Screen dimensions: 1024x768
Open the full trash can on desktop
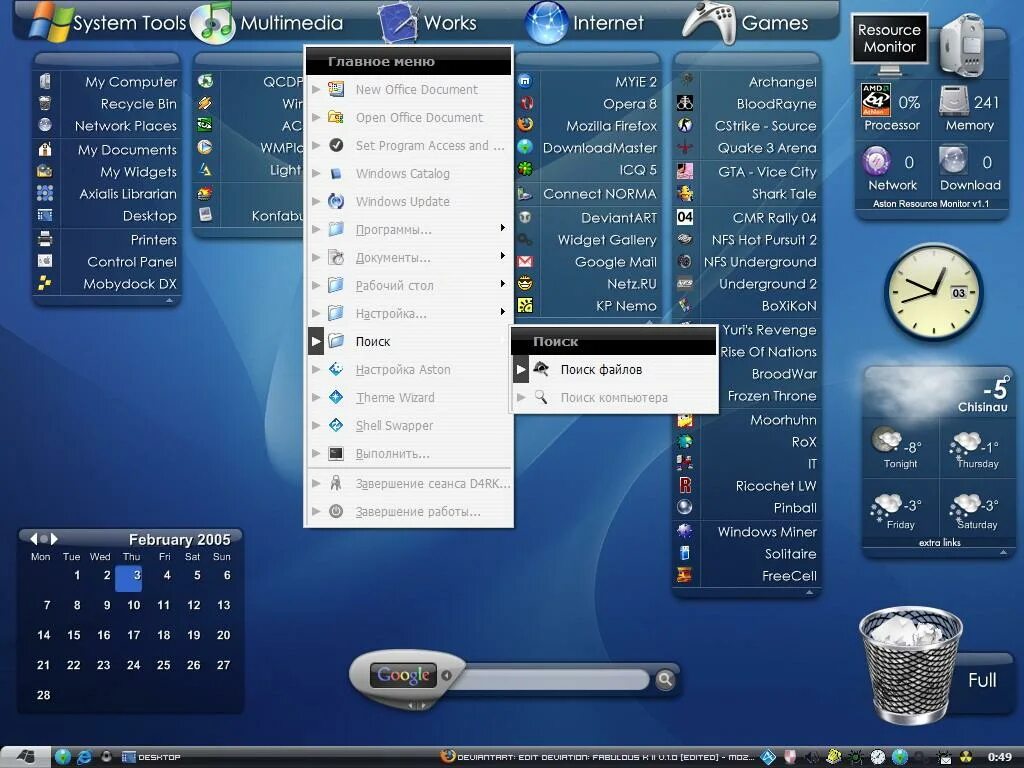coord(910,665)
